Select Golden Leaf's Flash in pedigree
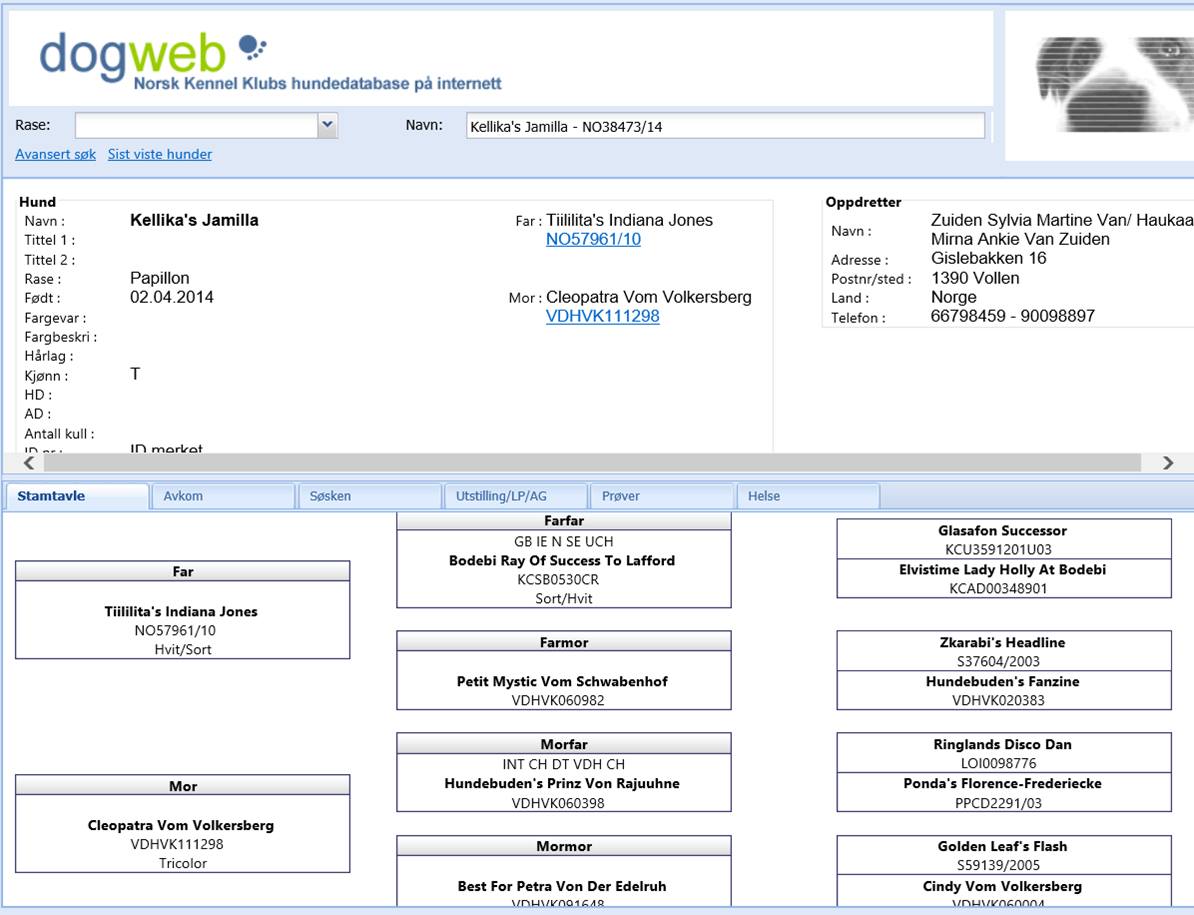Viewport: 1194px width, 915px height. tap(1002, 846)
